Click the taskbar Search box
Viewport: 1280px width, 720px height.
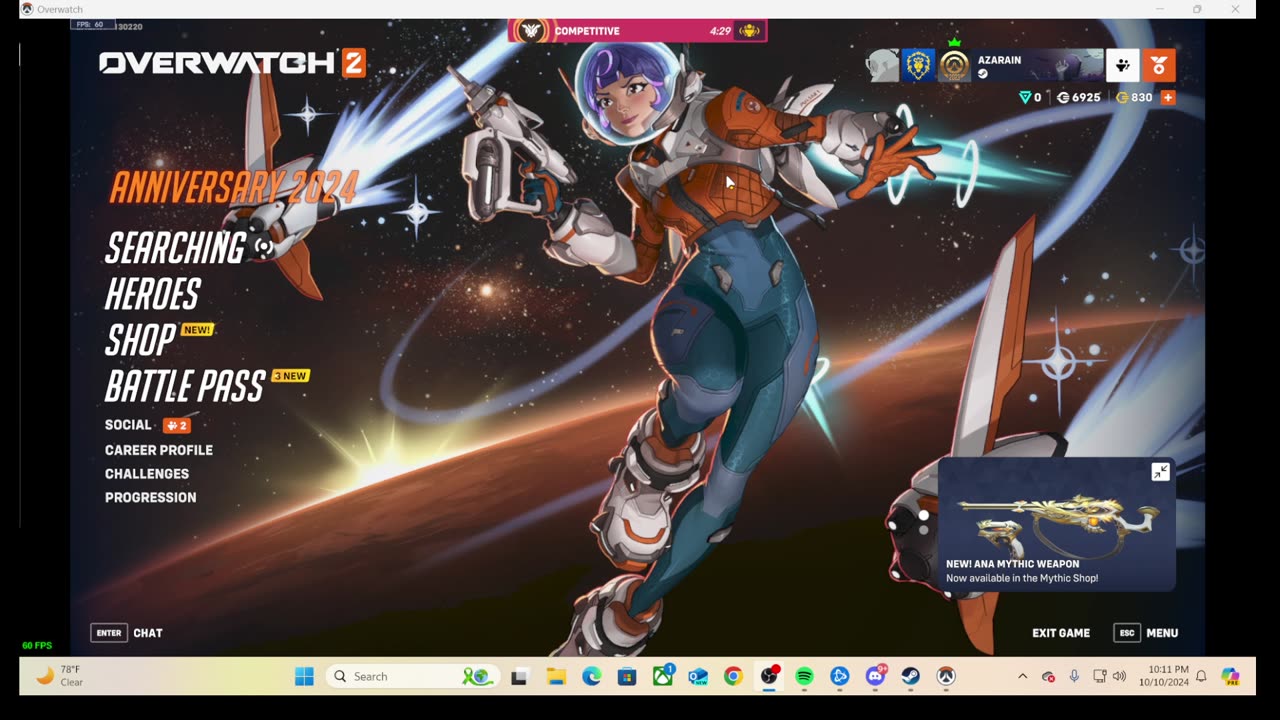412,677
